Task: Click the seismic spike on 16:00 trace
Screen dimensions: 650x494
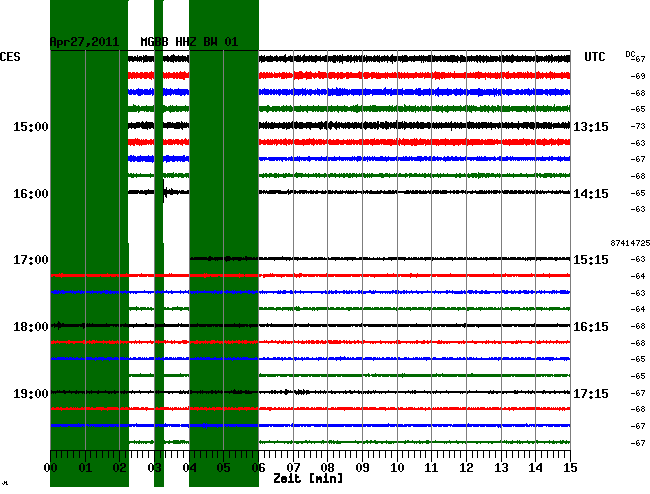Action: [165, 191]
